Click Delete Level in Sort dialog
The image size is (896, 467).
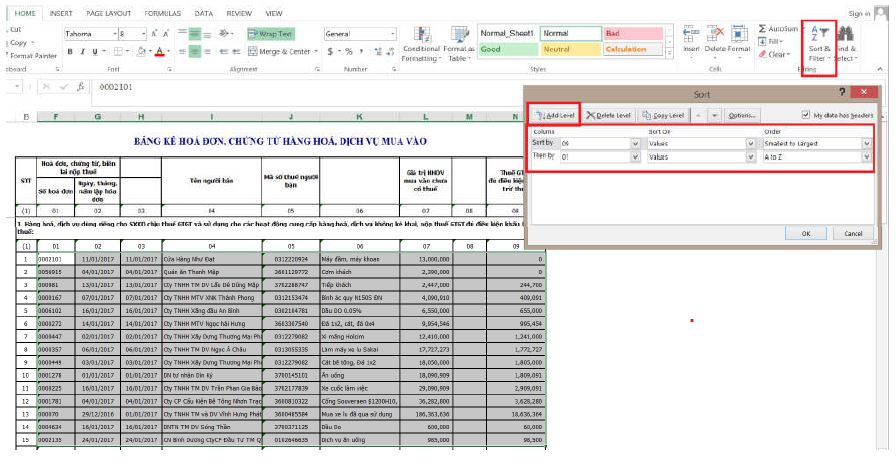pyautogui.click(x=609, y=115)
